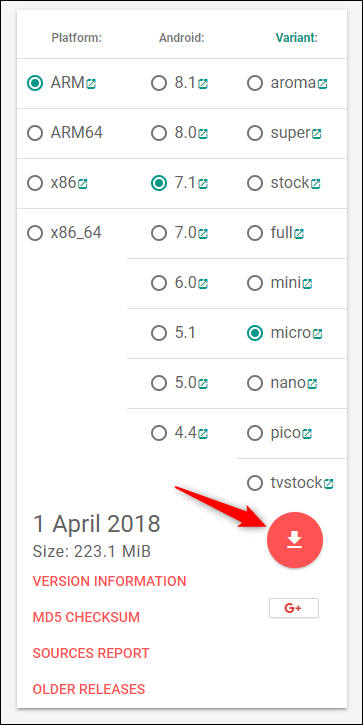The width and height of the screenshot is (363, 725).
Task: Open external link icon next to x86
Action: tap(82, 184)
